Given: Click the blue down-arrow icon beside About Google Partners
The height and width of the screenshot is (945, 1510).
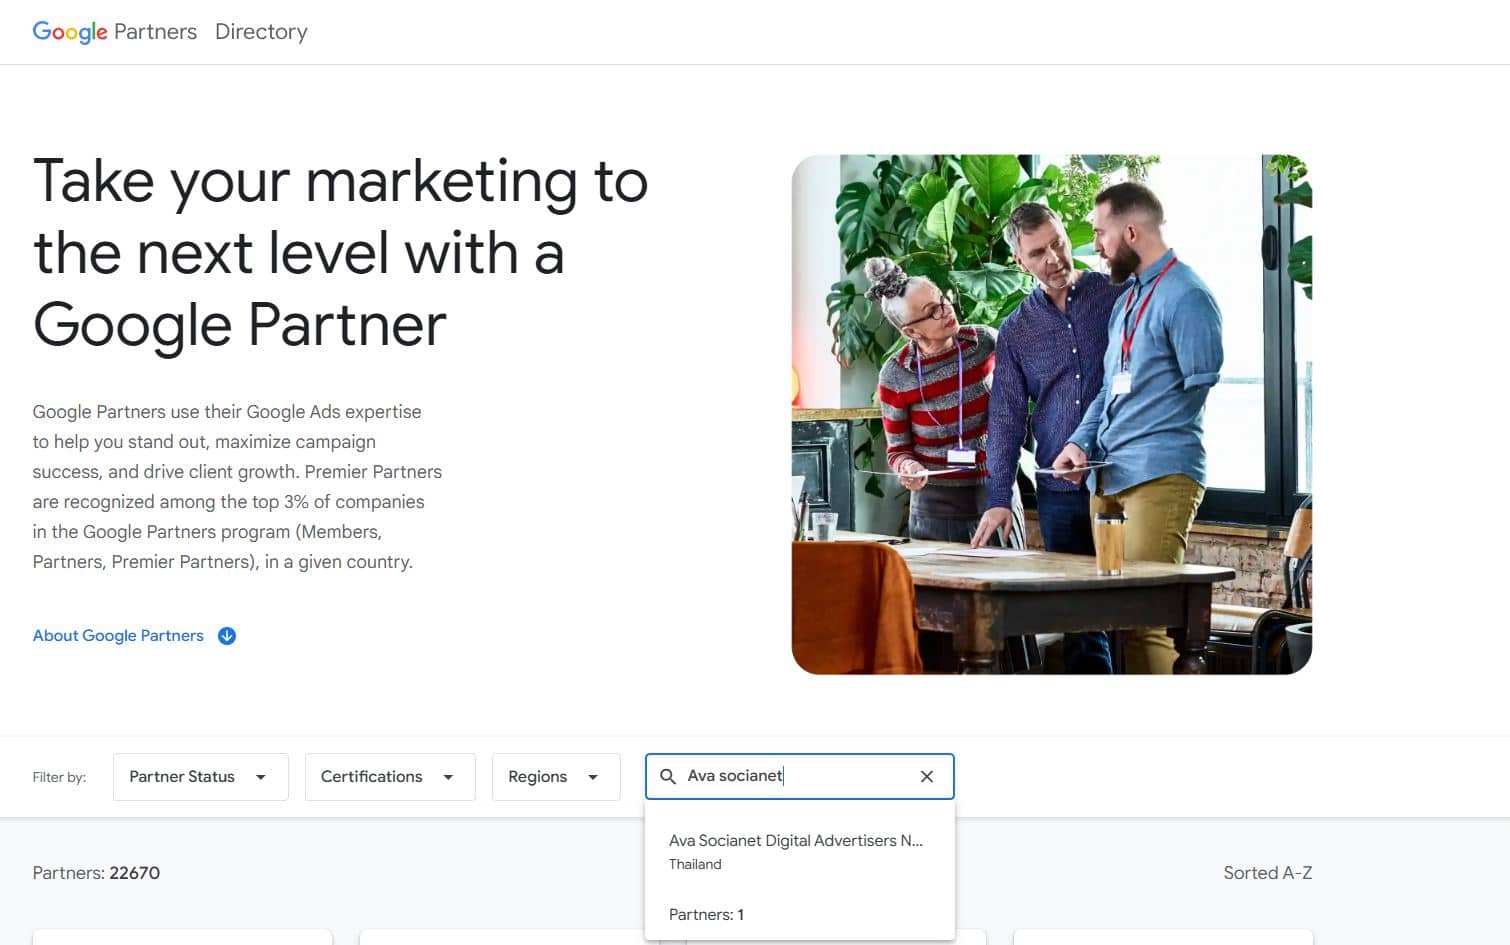Looking at the screenshot, I should (x=227, y=636).
